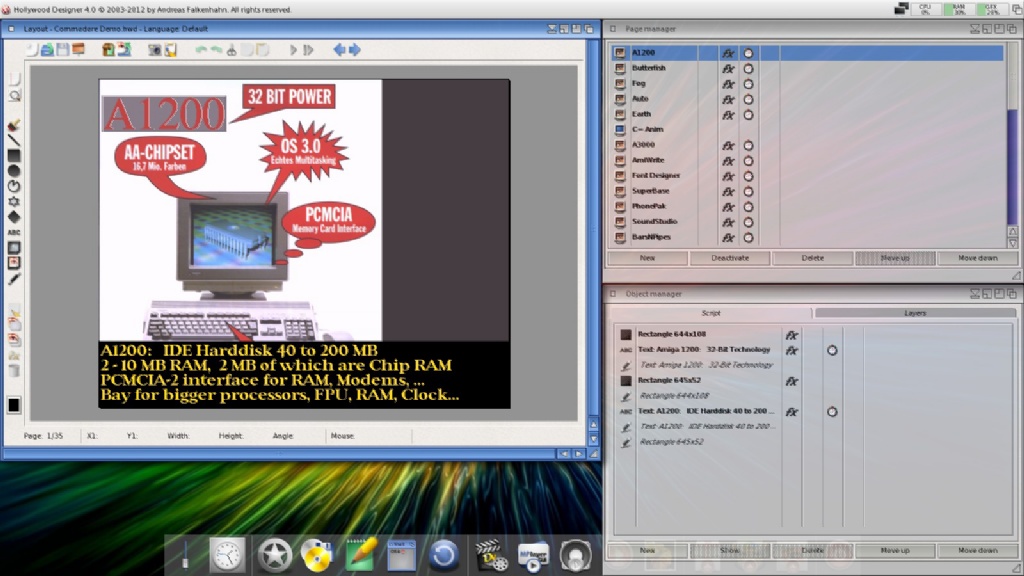Click Move down button in Page manager
Image resolution: width=1024 pixels, height=576 pixels.
(977, 258)
